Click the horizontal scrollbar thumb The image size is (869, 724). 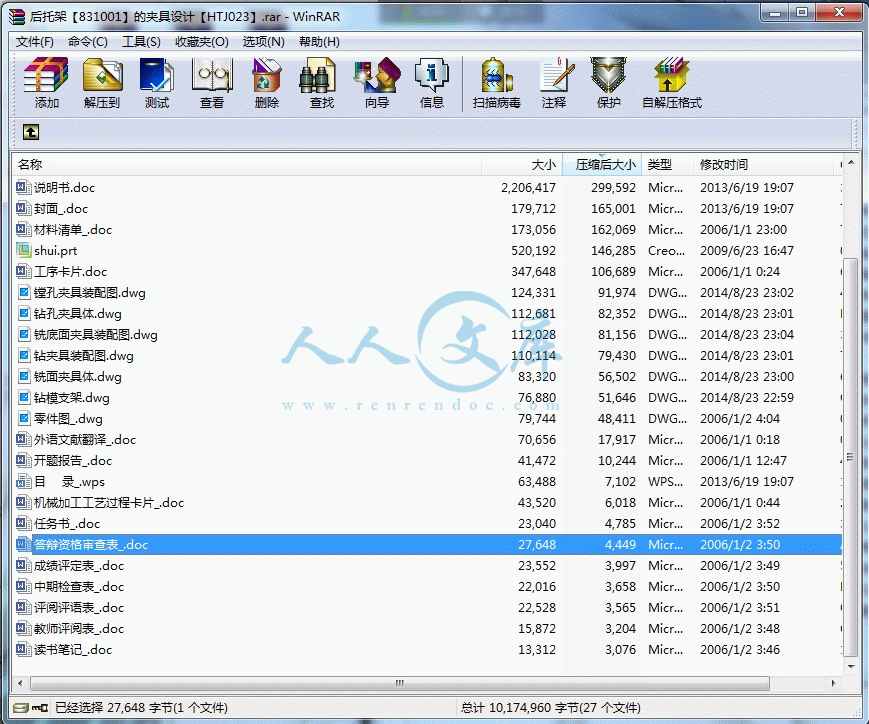[400, 684]
